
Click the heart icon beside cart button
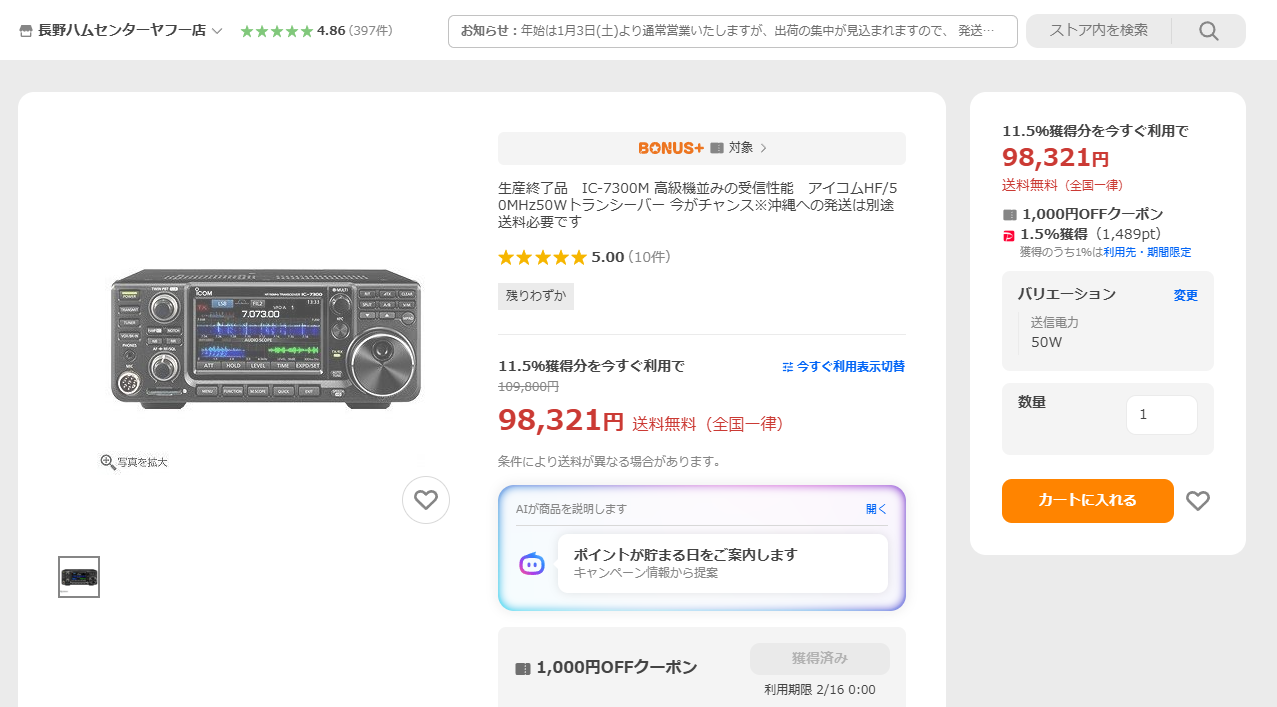point(1197,501)
